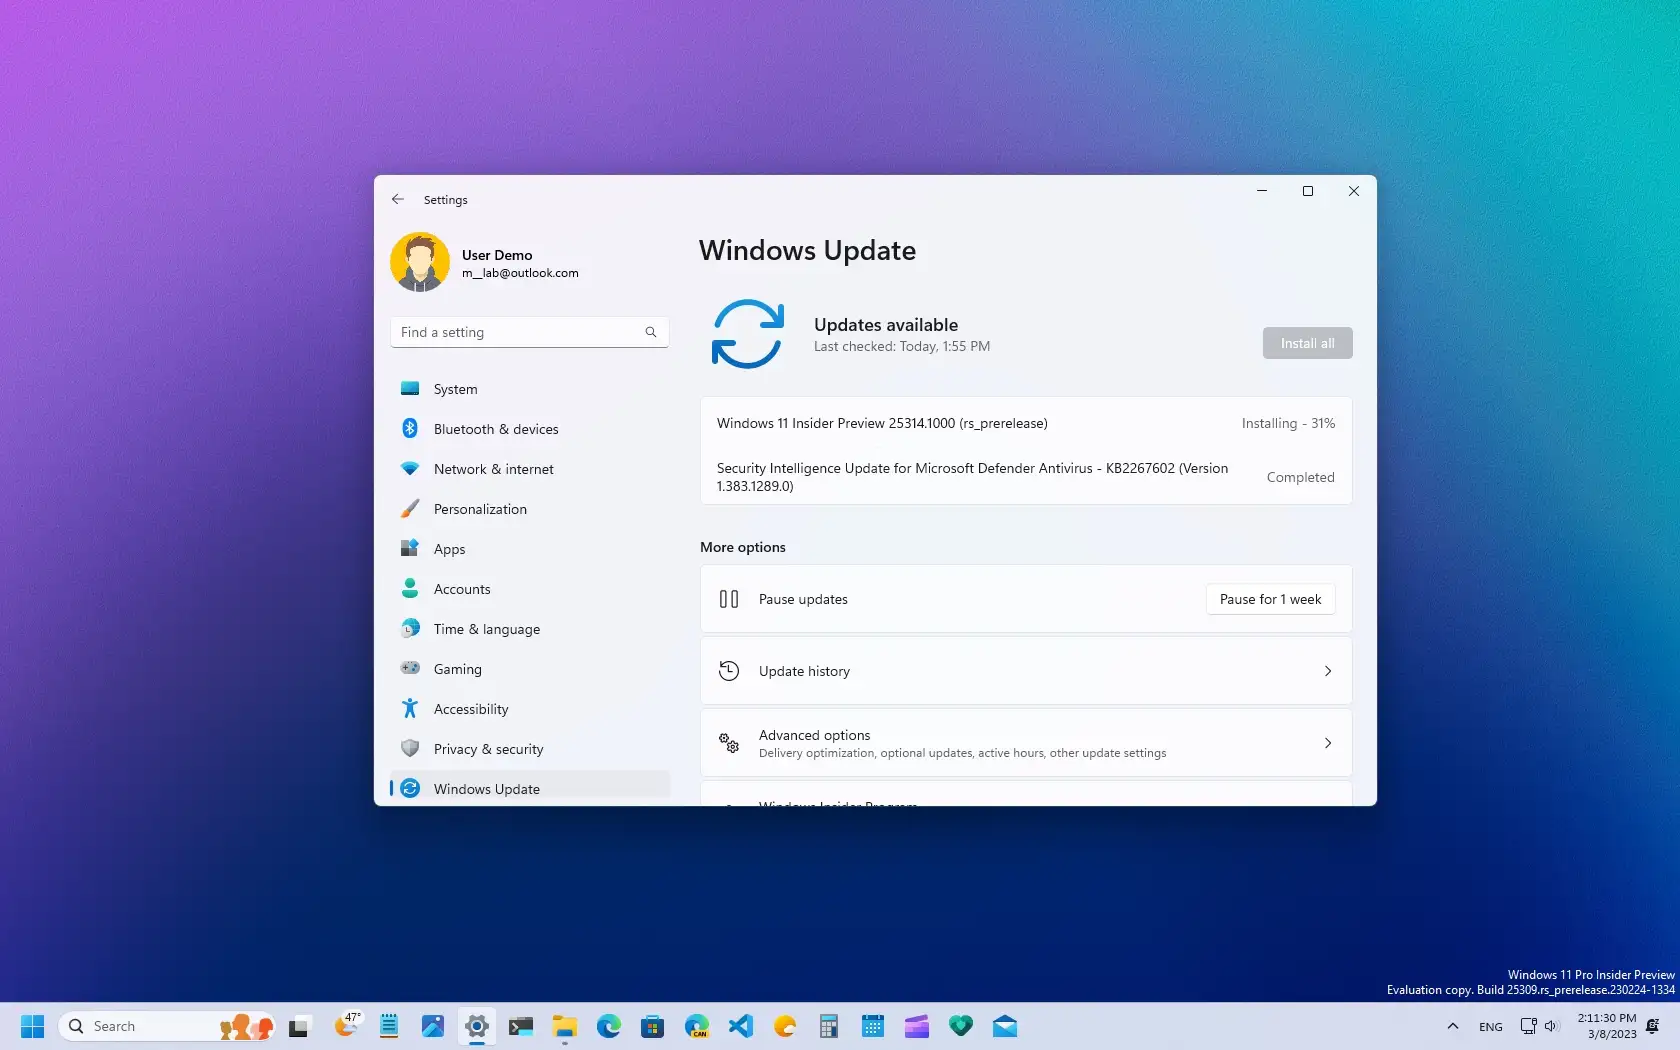The width and height of the screenshot is (1680, 1050).
Task: Open the Gaming settings page
Action: coord(529,669)
